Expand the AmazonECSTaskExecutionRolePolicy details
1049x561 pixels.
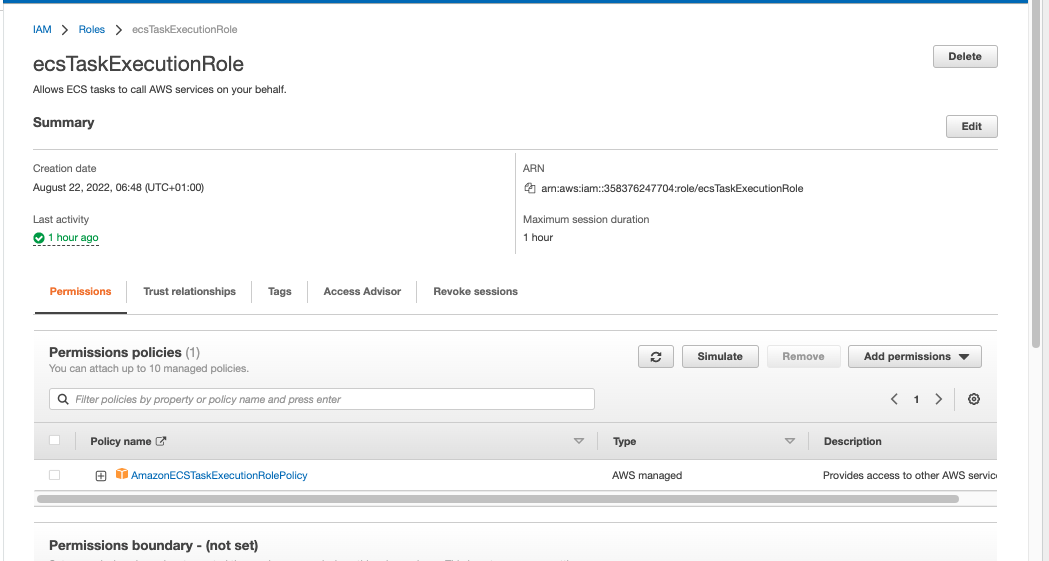pyautogui.click(x=101, y=475)
